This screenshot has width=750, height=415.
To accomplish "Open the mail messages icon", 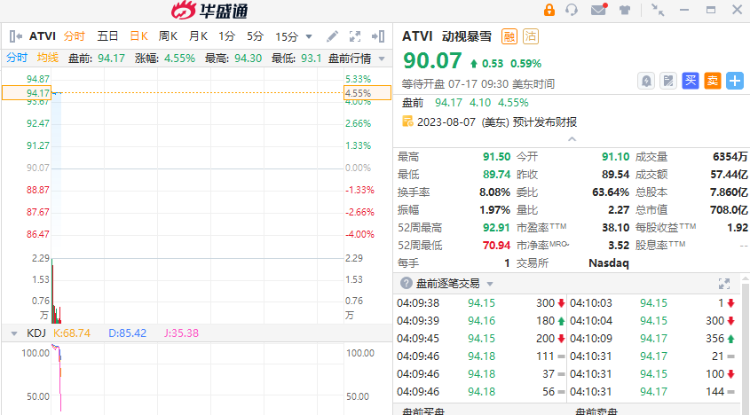I will pyautogui.click(x=599, y=10).
